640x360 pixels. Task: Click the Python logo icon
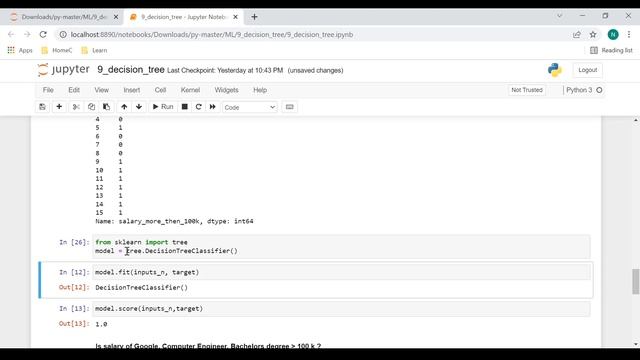(x=554, y=70)
